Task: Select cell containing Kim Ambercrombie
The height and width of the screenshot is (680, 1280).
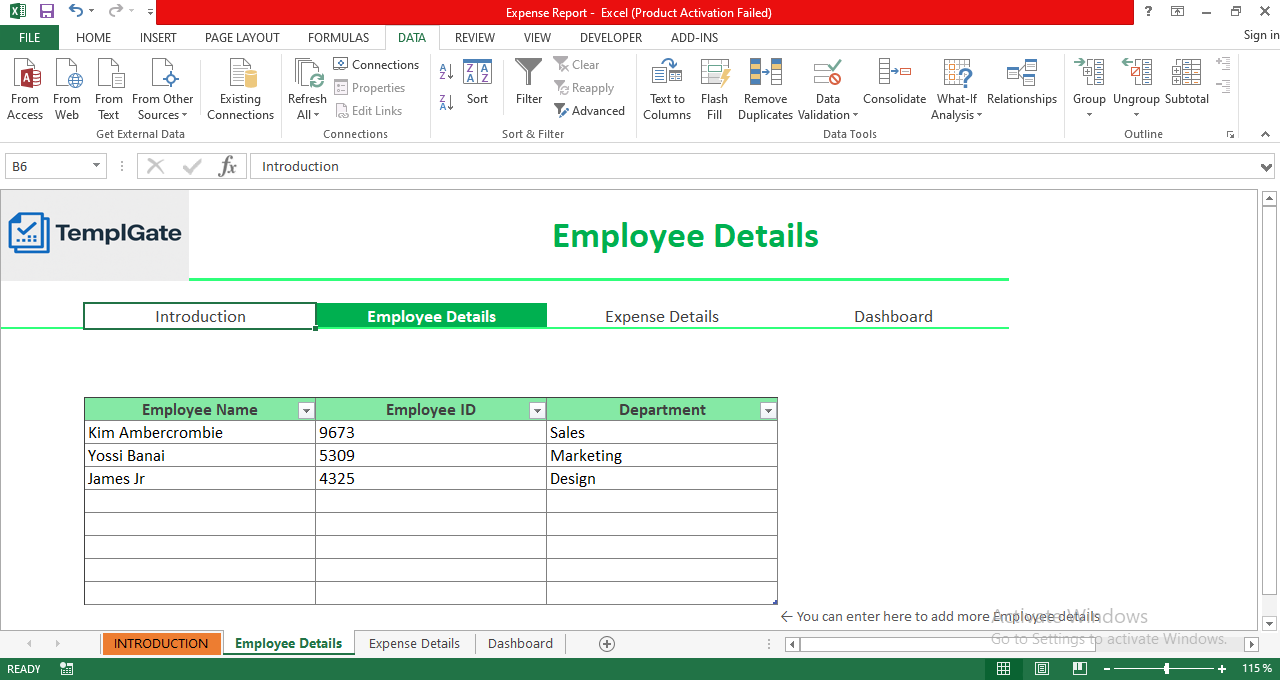Action: tap(200, 432)
